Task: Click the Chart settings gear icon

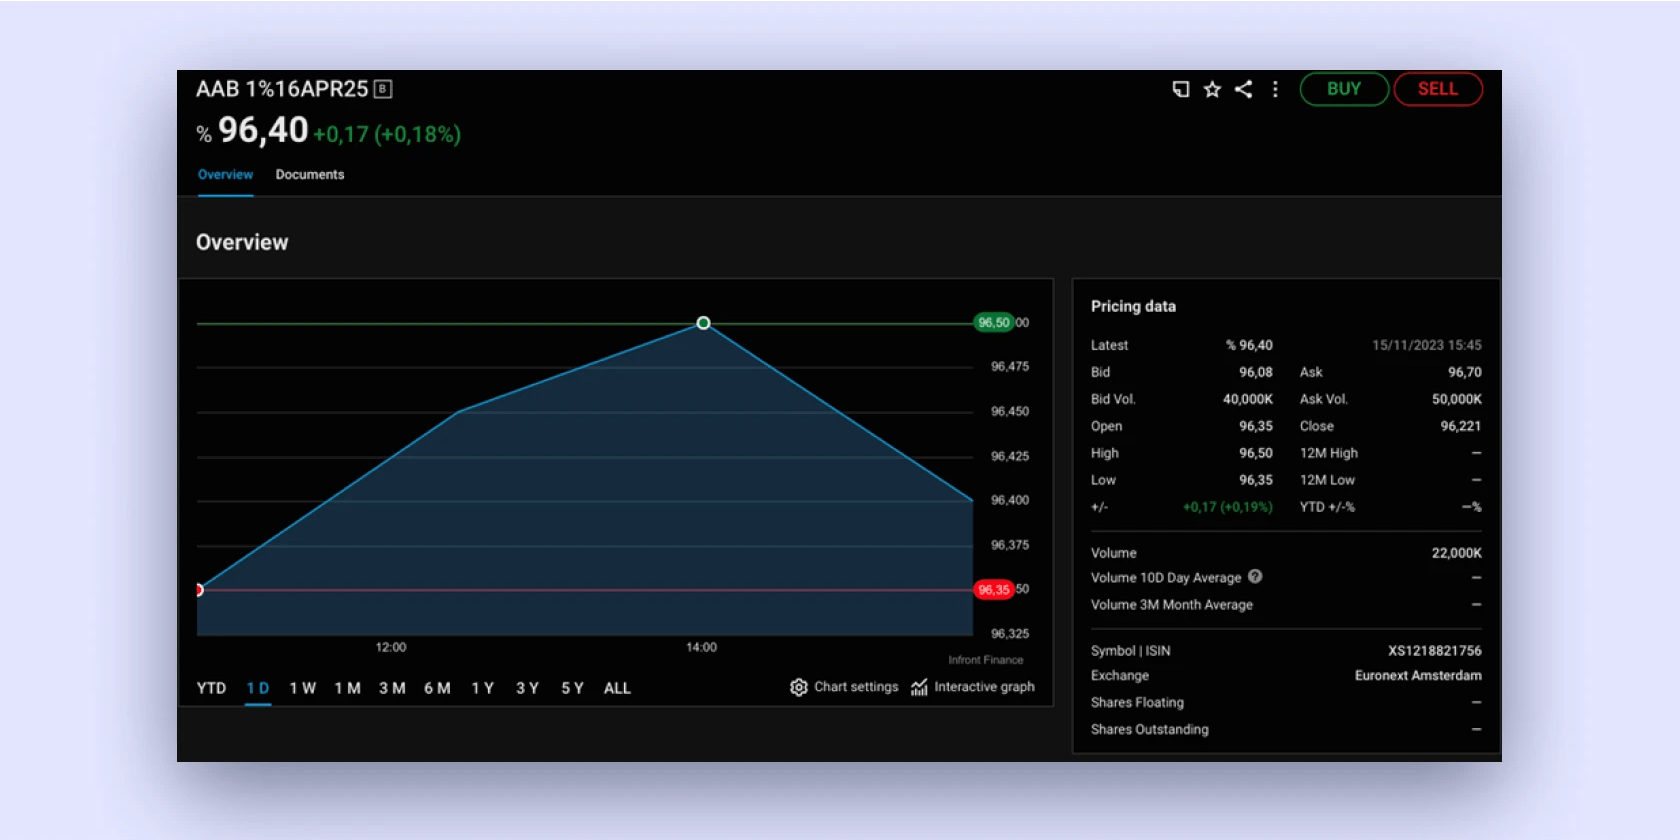Action: (x=798, y=687)
